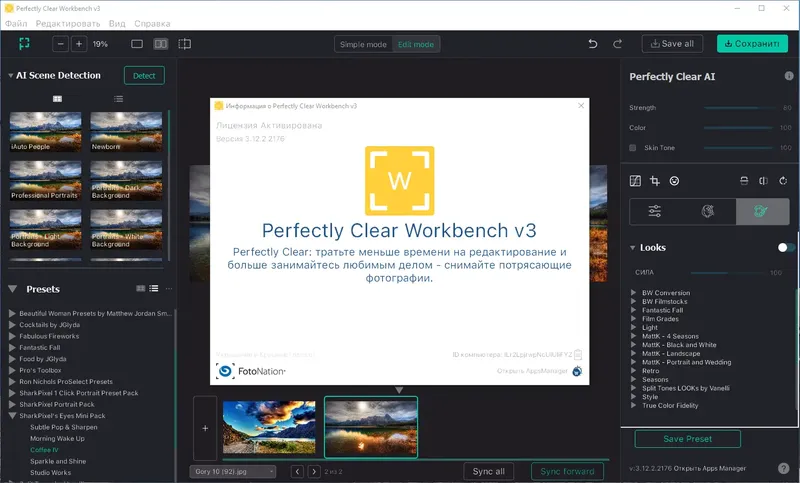This screenshot has width=800, height=483.
Task: Click the Sync all button
Action: click(x=488, y=472)
